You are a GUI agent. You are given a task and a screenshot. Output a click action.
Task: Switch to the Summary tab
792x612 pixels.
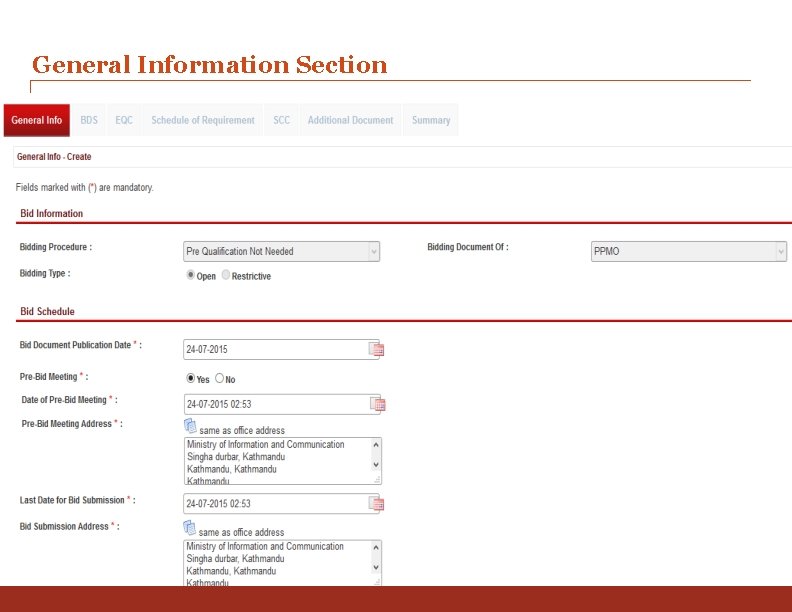pyautogui.click(x=431, y=120)
